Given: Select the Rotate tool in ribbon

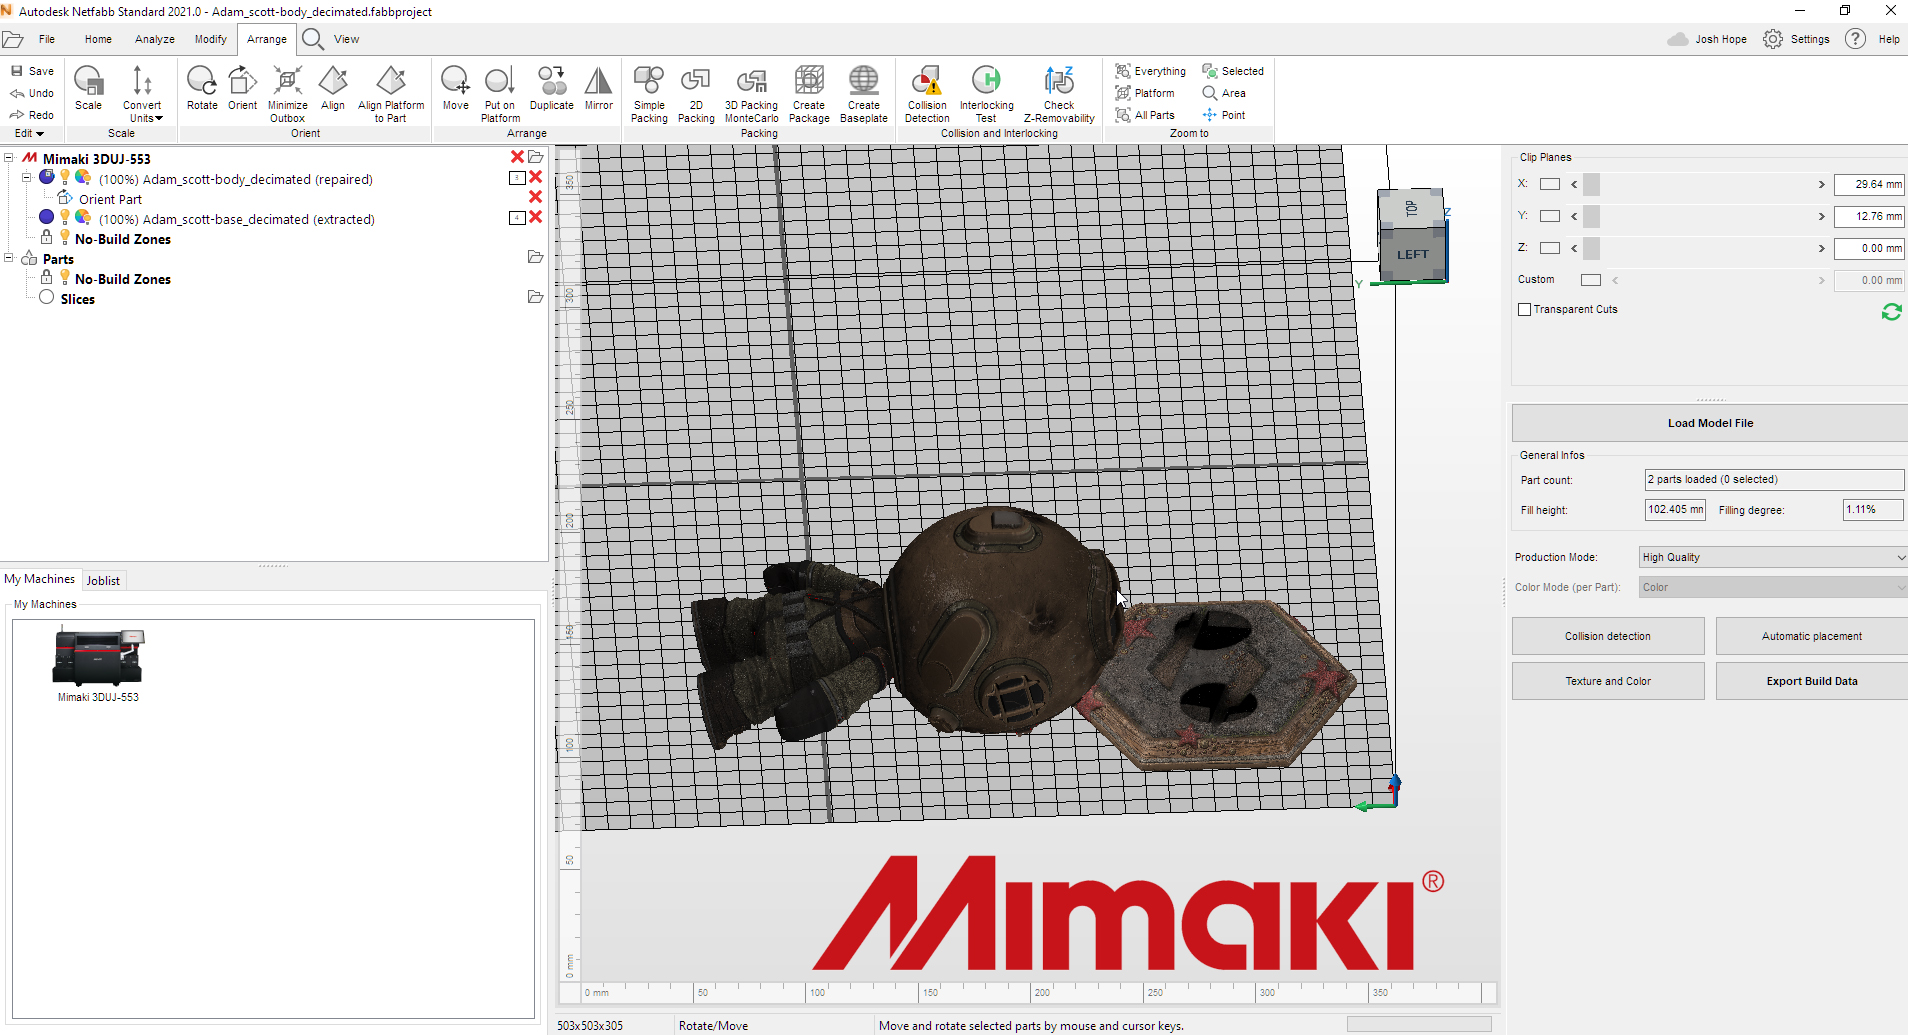Looking at the screenshot, I should tap(202, 88).
